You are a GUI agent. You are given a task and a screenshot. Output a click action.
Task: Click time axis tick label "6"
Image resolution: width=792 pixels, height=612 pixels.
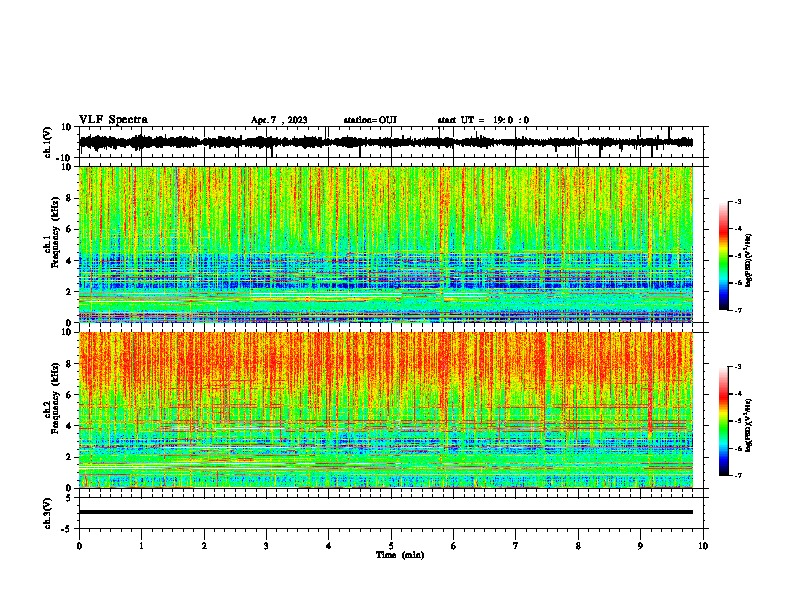click(x=453, y=546)
